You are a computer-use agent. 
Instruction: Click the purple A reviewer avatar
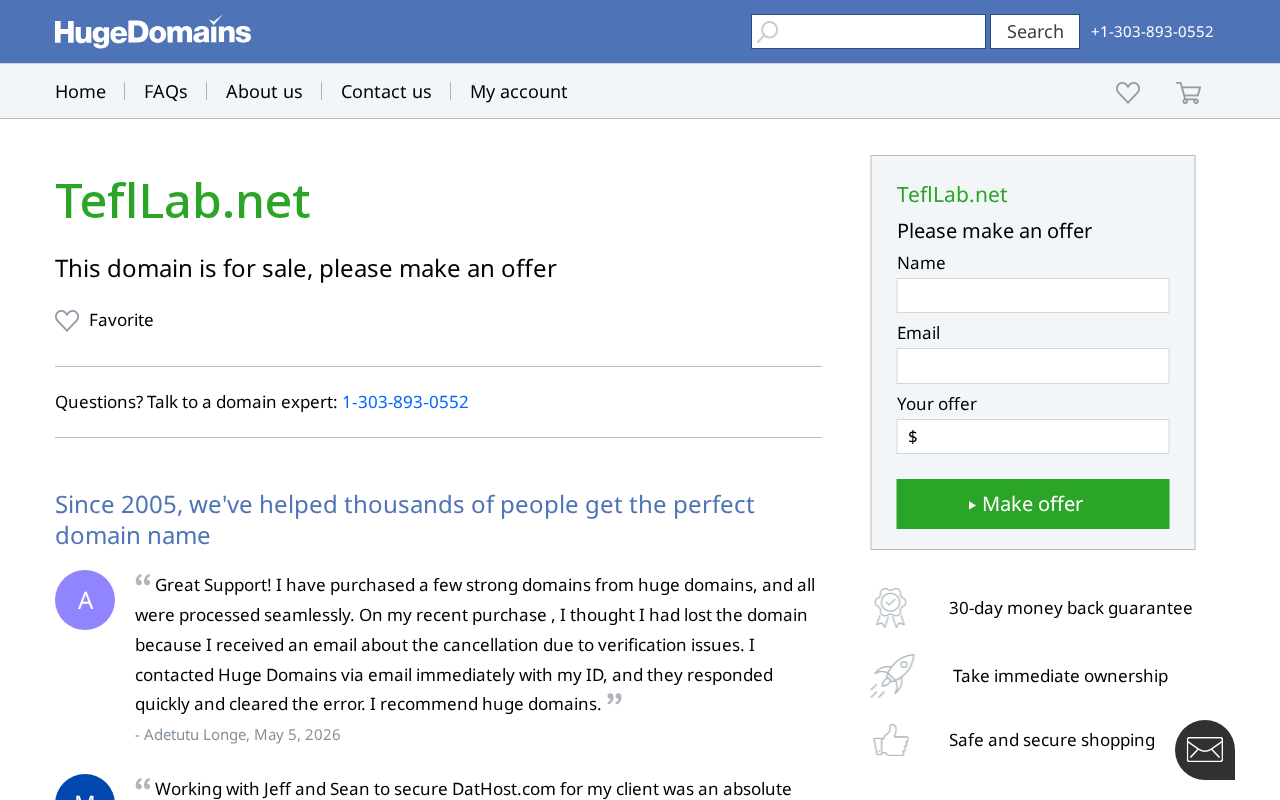point(85,600)
